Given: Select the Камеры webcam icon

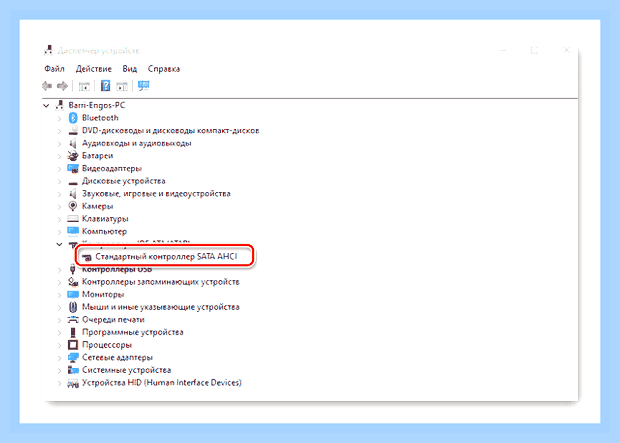Looking at the screenshot, I should pyautogui.click(x=73, y=206).
